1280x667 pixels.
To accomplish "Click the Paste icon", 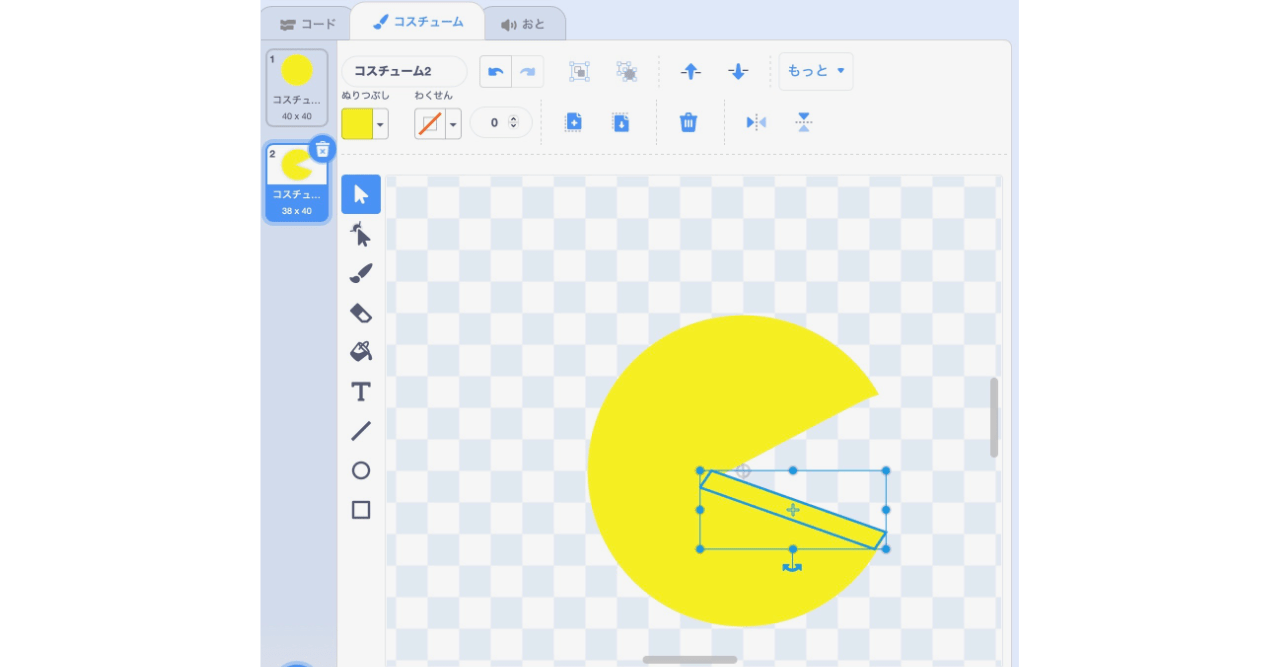I will pos(621,123).
